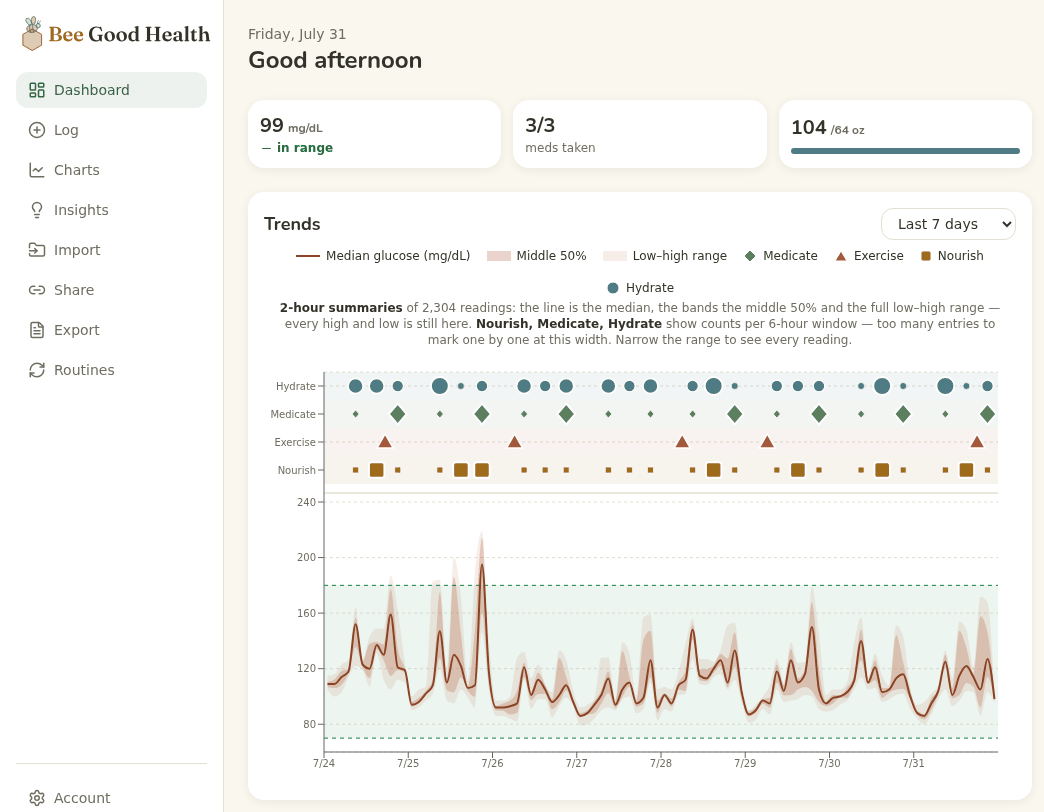
Task: Click the 80 y-axis value
Action: [309, 724]
